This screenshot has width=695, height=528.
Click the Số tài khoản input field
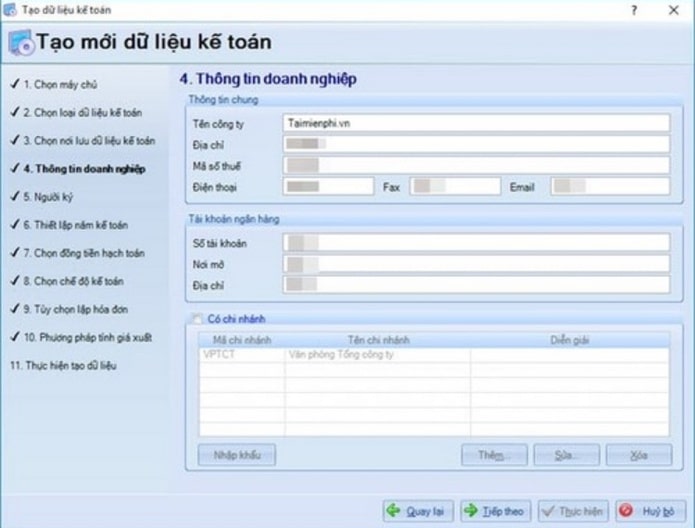[476, 242]
